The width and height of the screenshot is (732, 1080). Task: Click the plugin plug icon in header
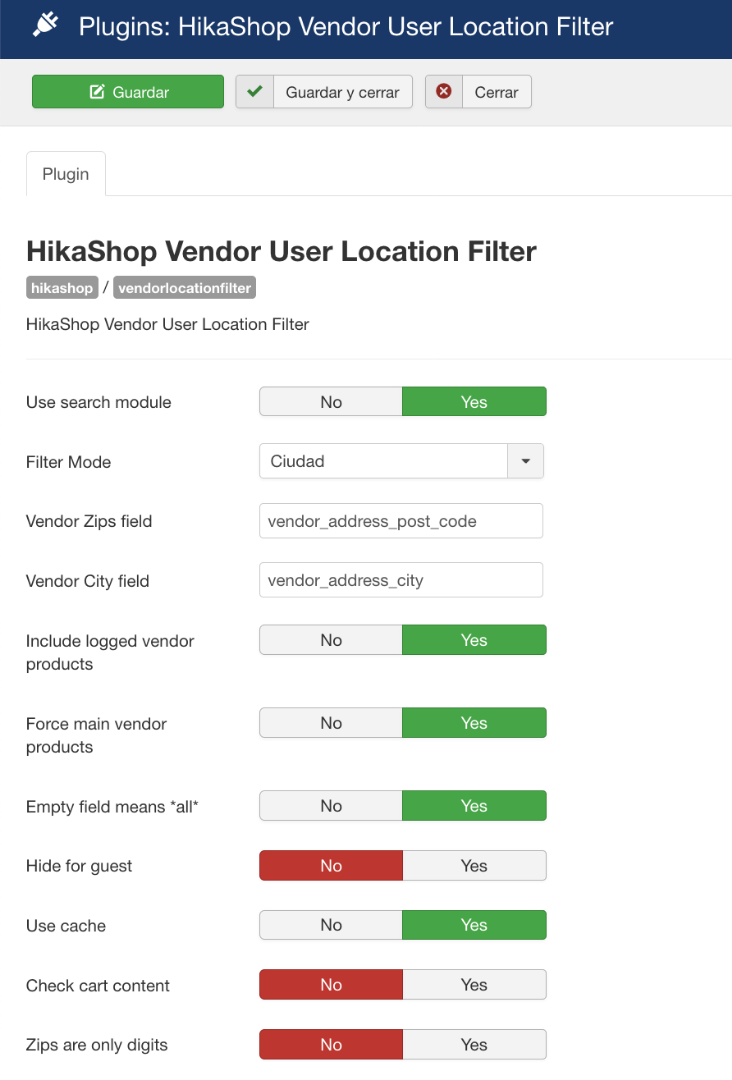(x=45, y=25)
